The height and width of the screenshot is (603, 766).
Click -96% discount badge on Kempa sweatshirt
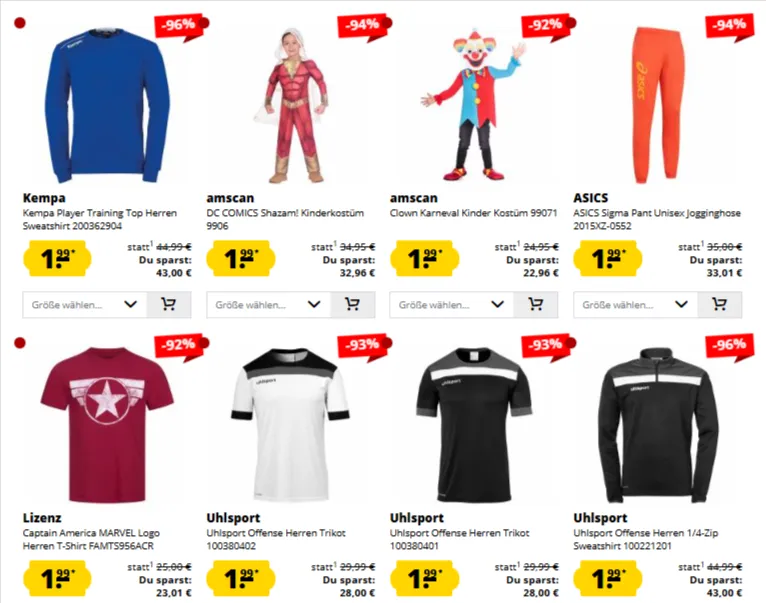tap(180, 26)
